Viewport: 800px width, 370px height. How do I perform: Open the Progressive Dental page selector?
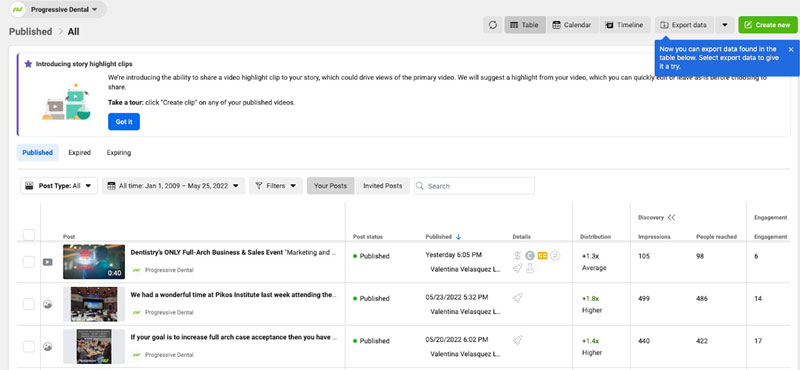[x=58, y=10]
